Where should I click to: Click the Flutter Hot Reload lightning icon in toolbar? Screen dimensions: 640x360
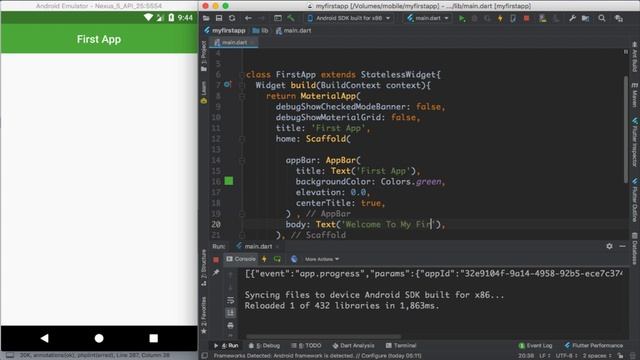(500, 18)
